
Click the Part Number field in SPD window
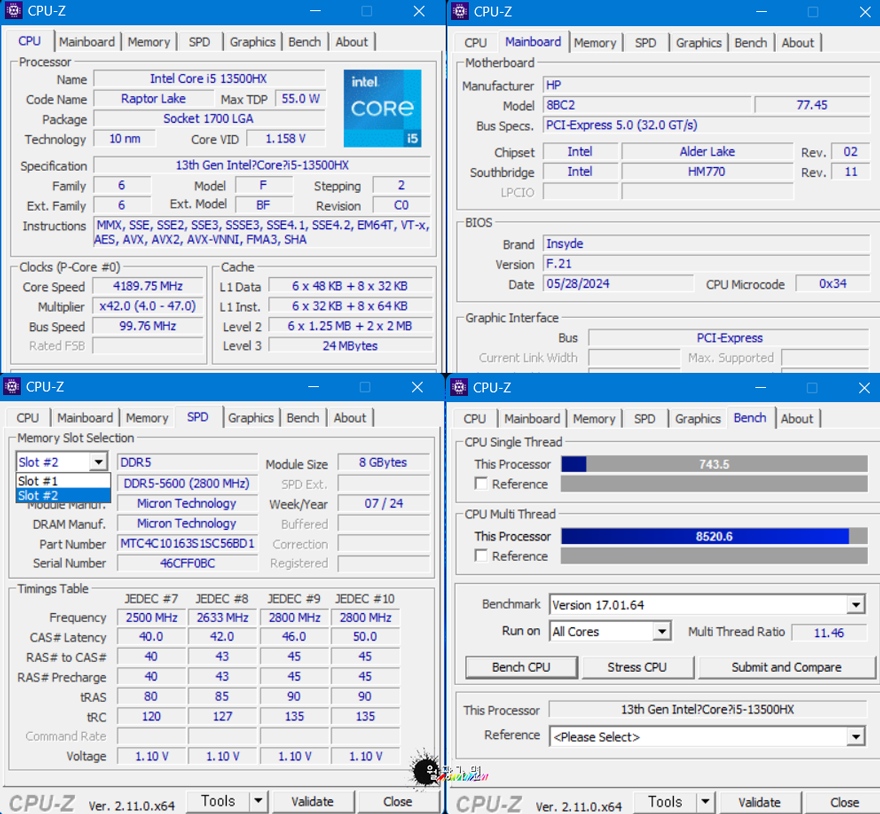[x=187, y=544]
